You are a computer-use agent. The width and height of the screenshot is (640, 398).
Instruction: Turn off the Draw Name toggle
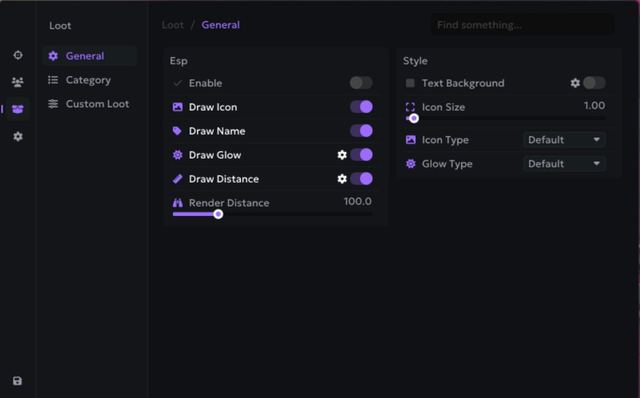click(x=361, y=131)
